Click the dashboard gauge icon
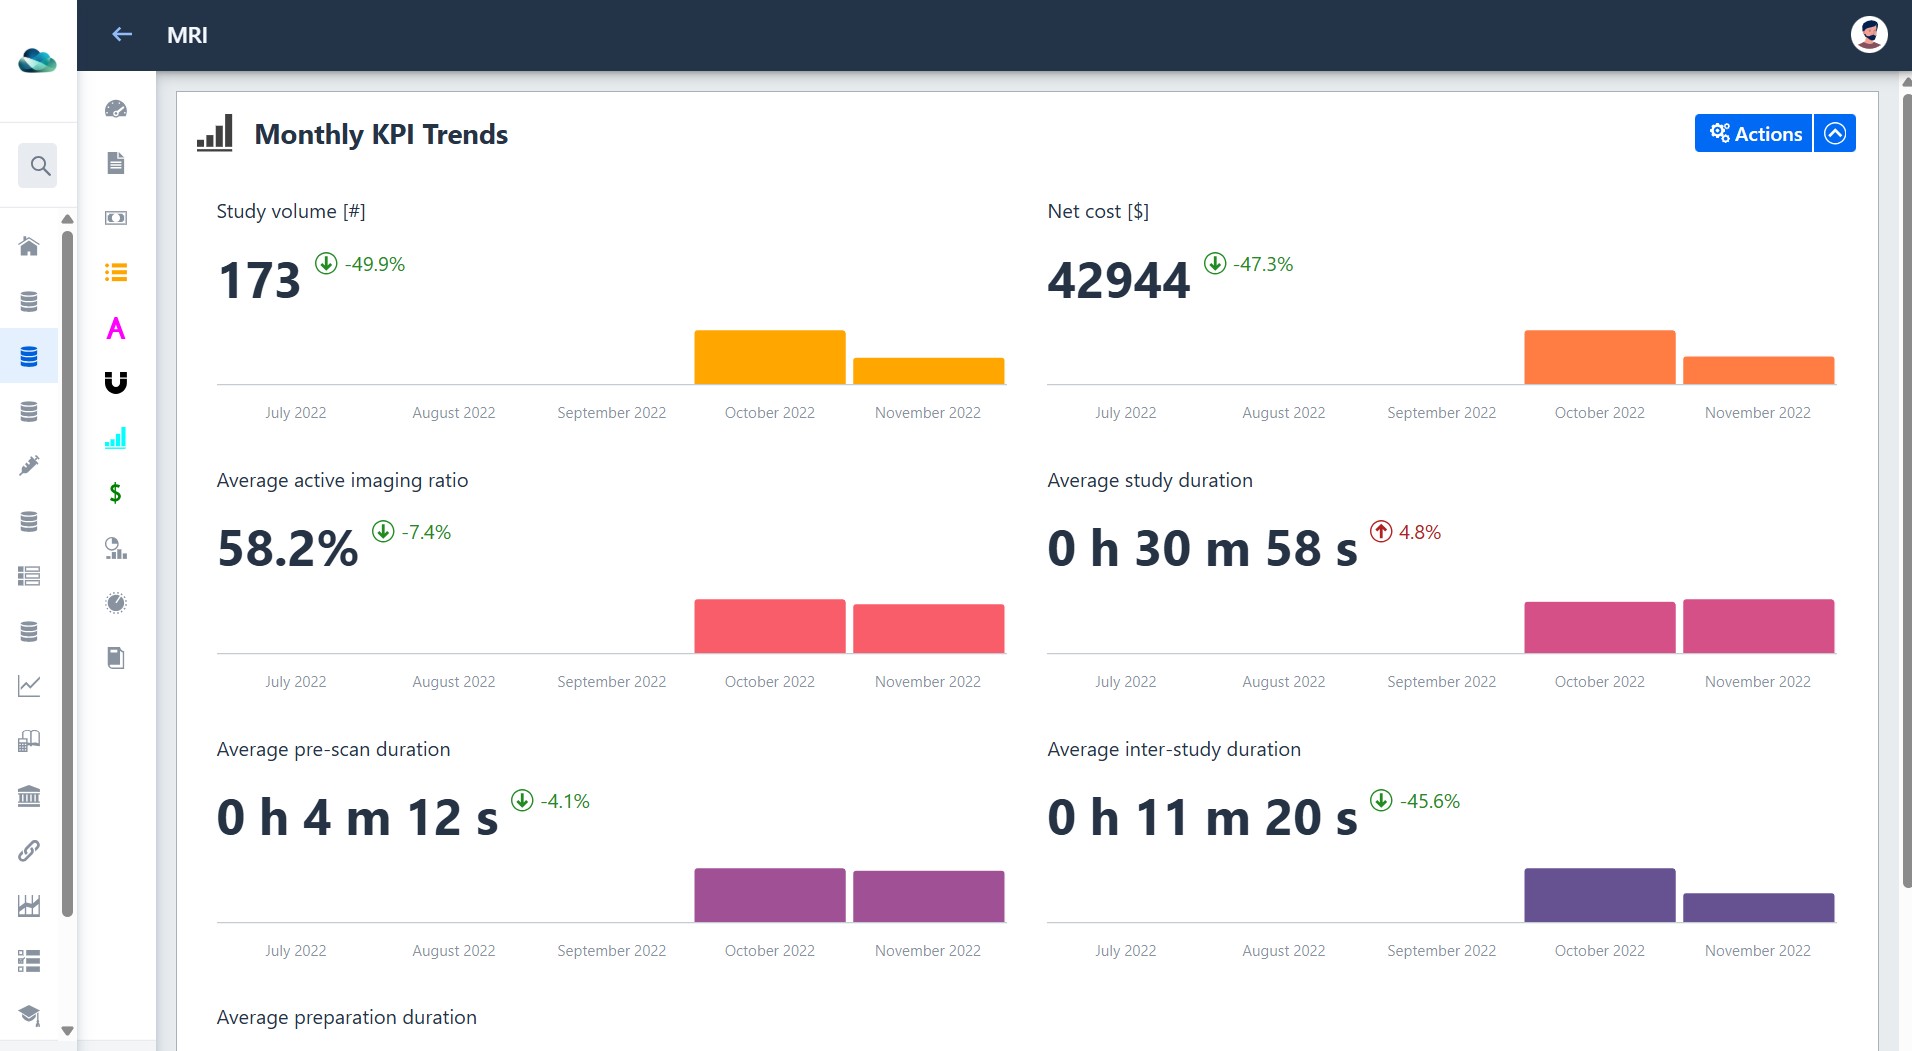 point(116,108)
